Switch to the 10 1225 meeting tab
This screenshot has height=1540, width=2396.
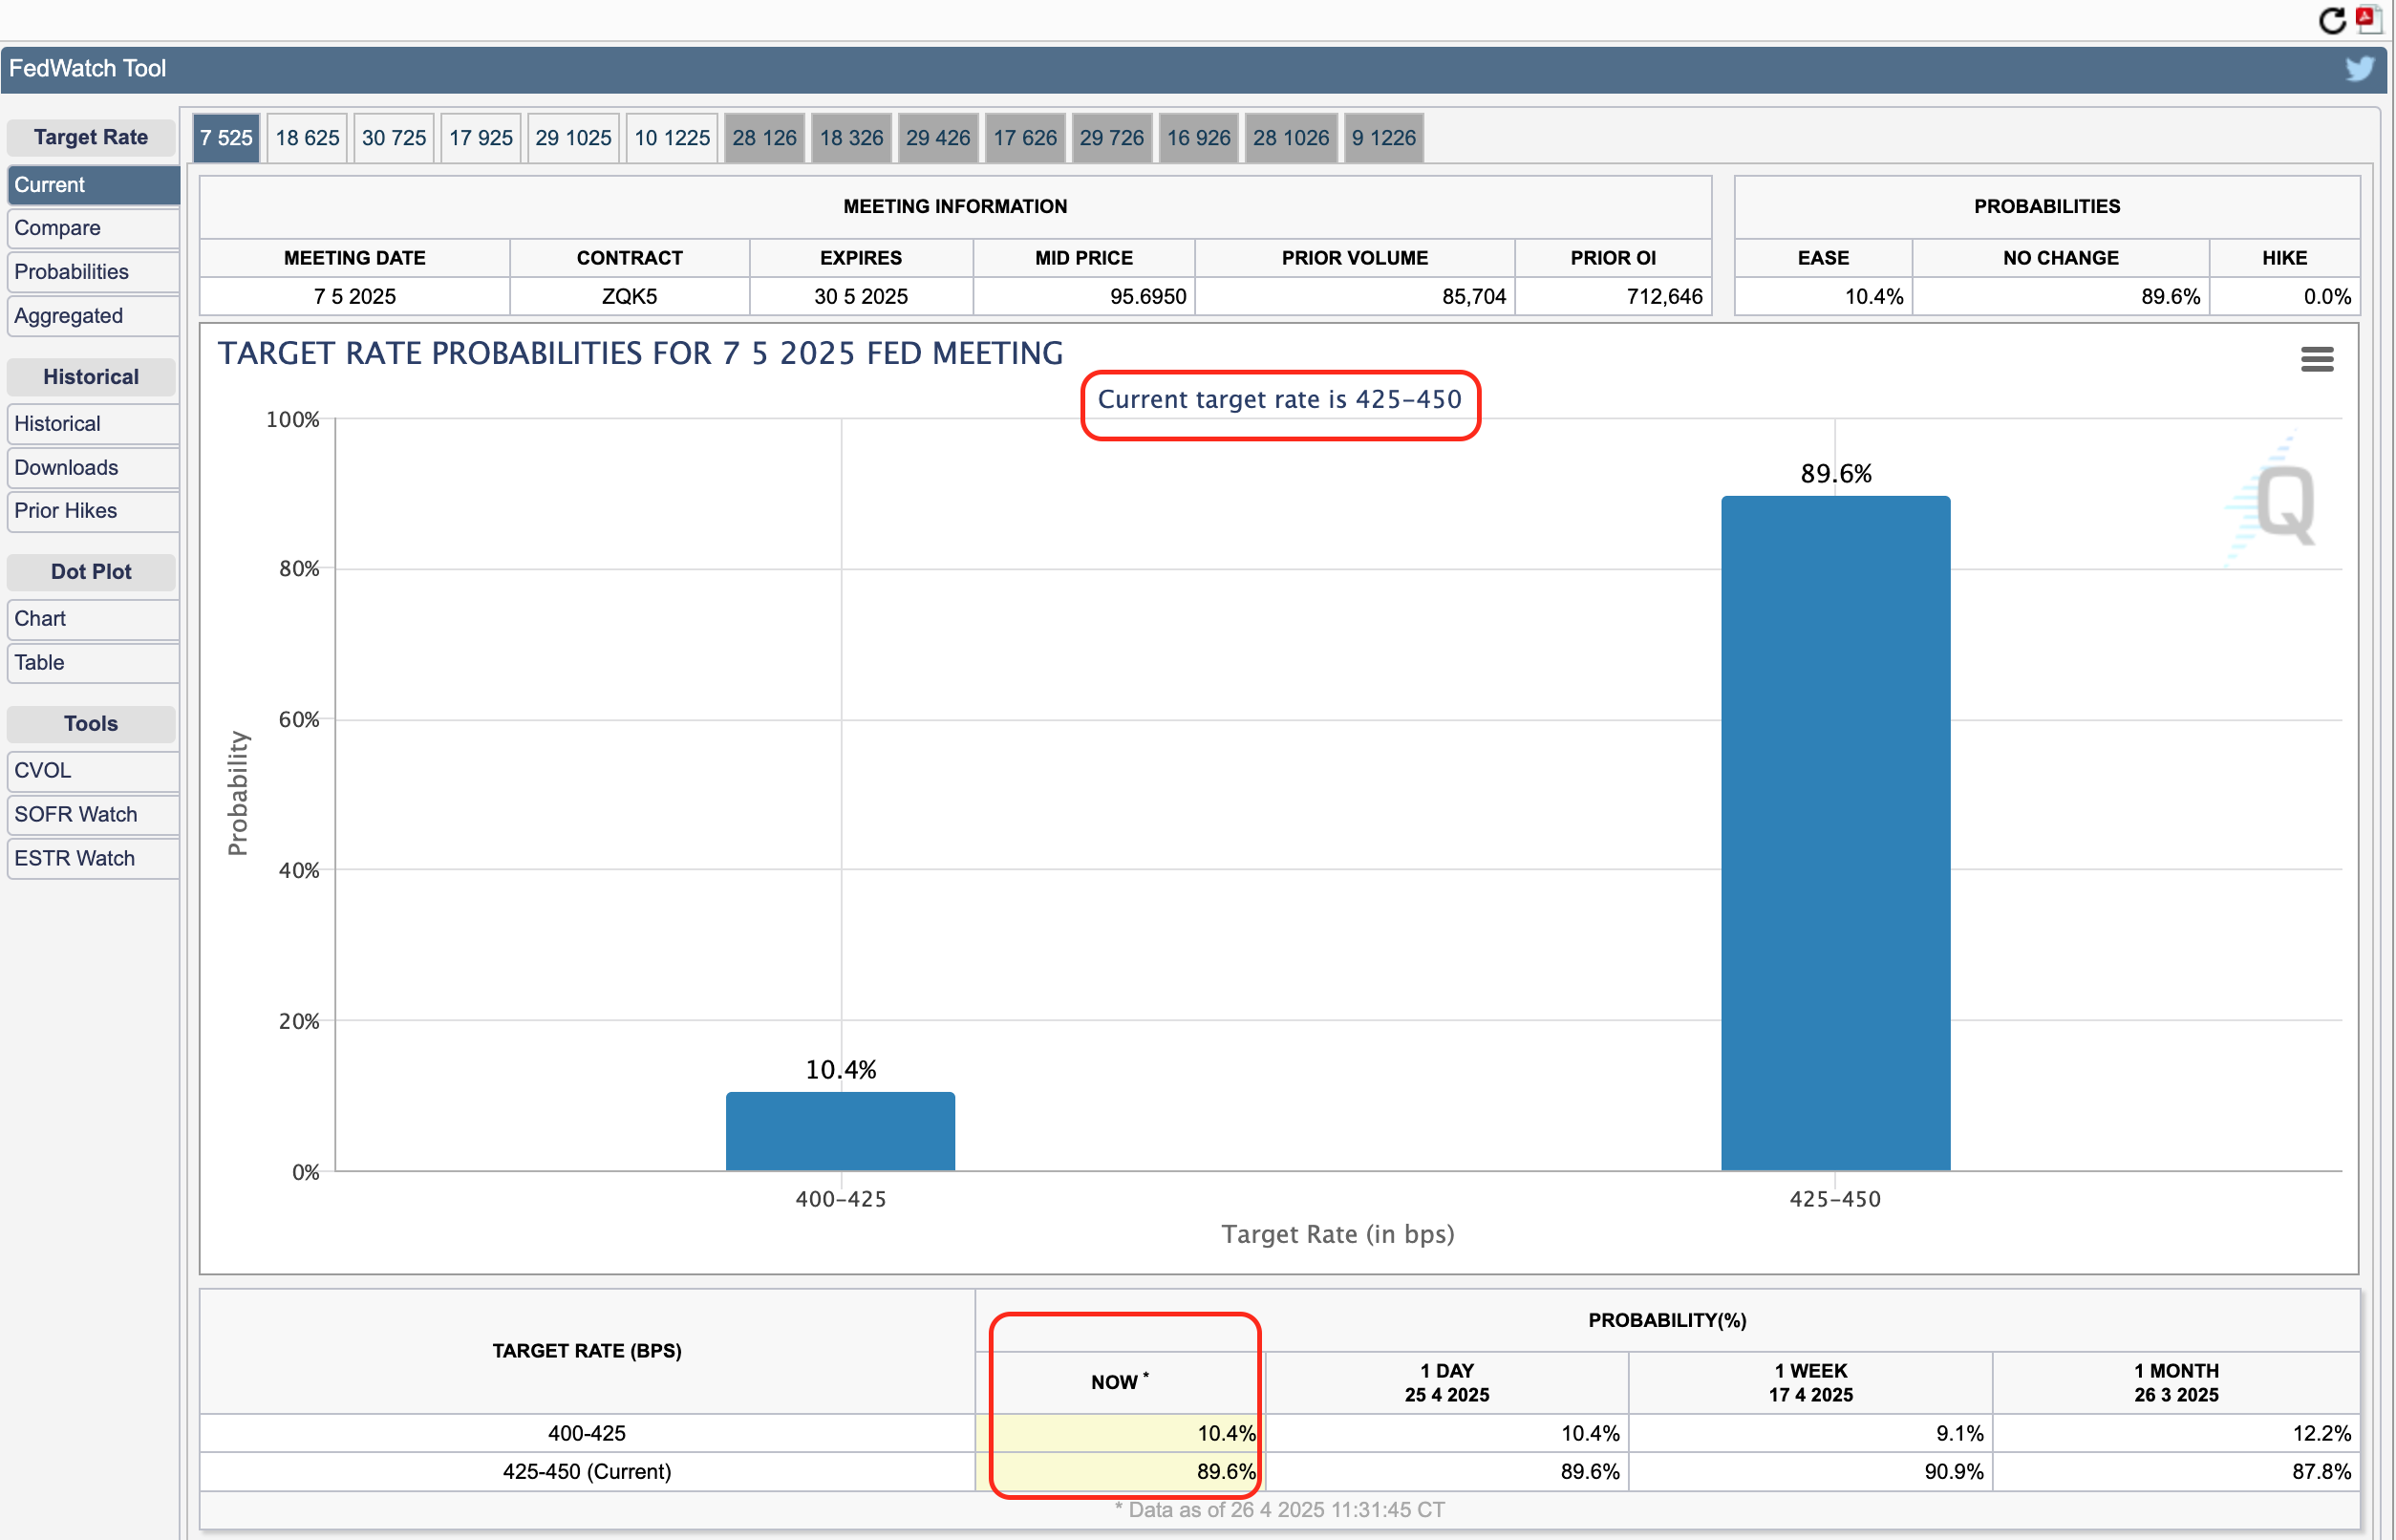pos(671,138)
